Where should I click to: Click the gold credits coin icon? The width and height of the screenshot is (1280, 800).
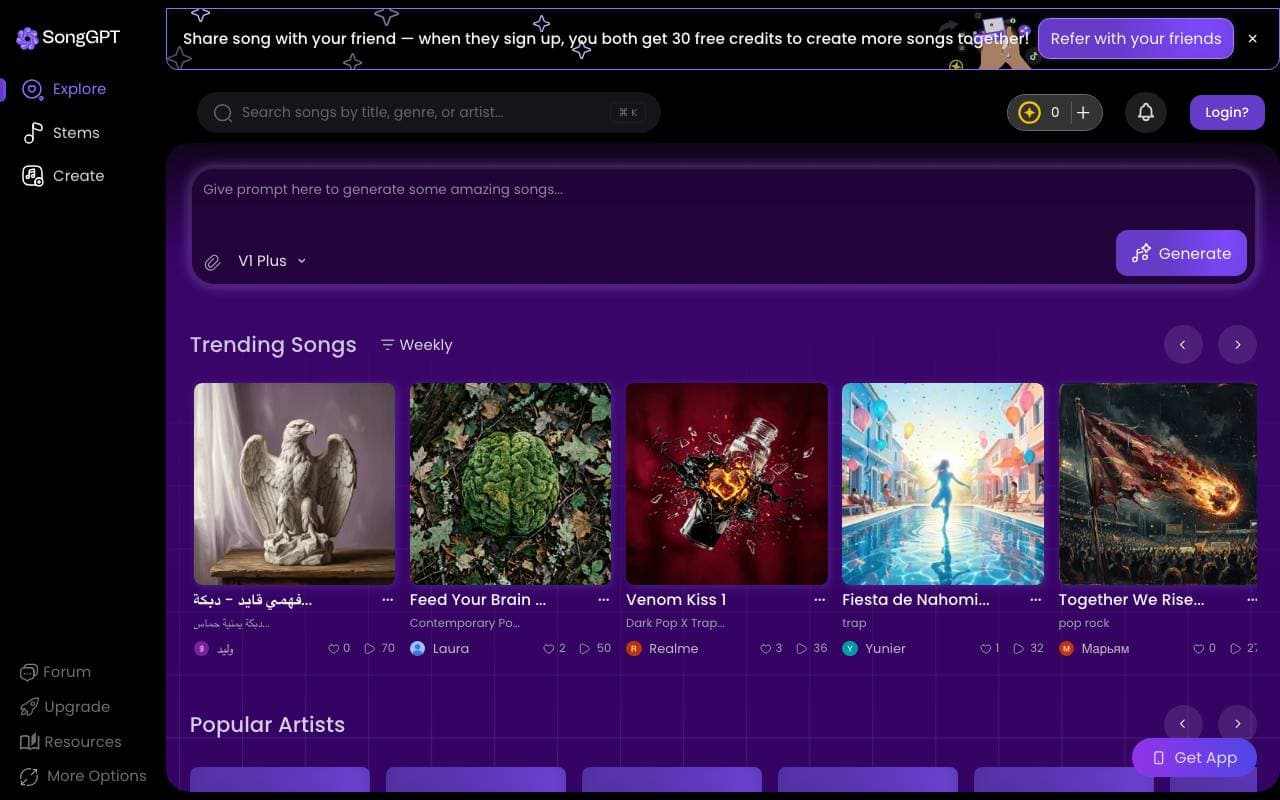[1029, 113]
